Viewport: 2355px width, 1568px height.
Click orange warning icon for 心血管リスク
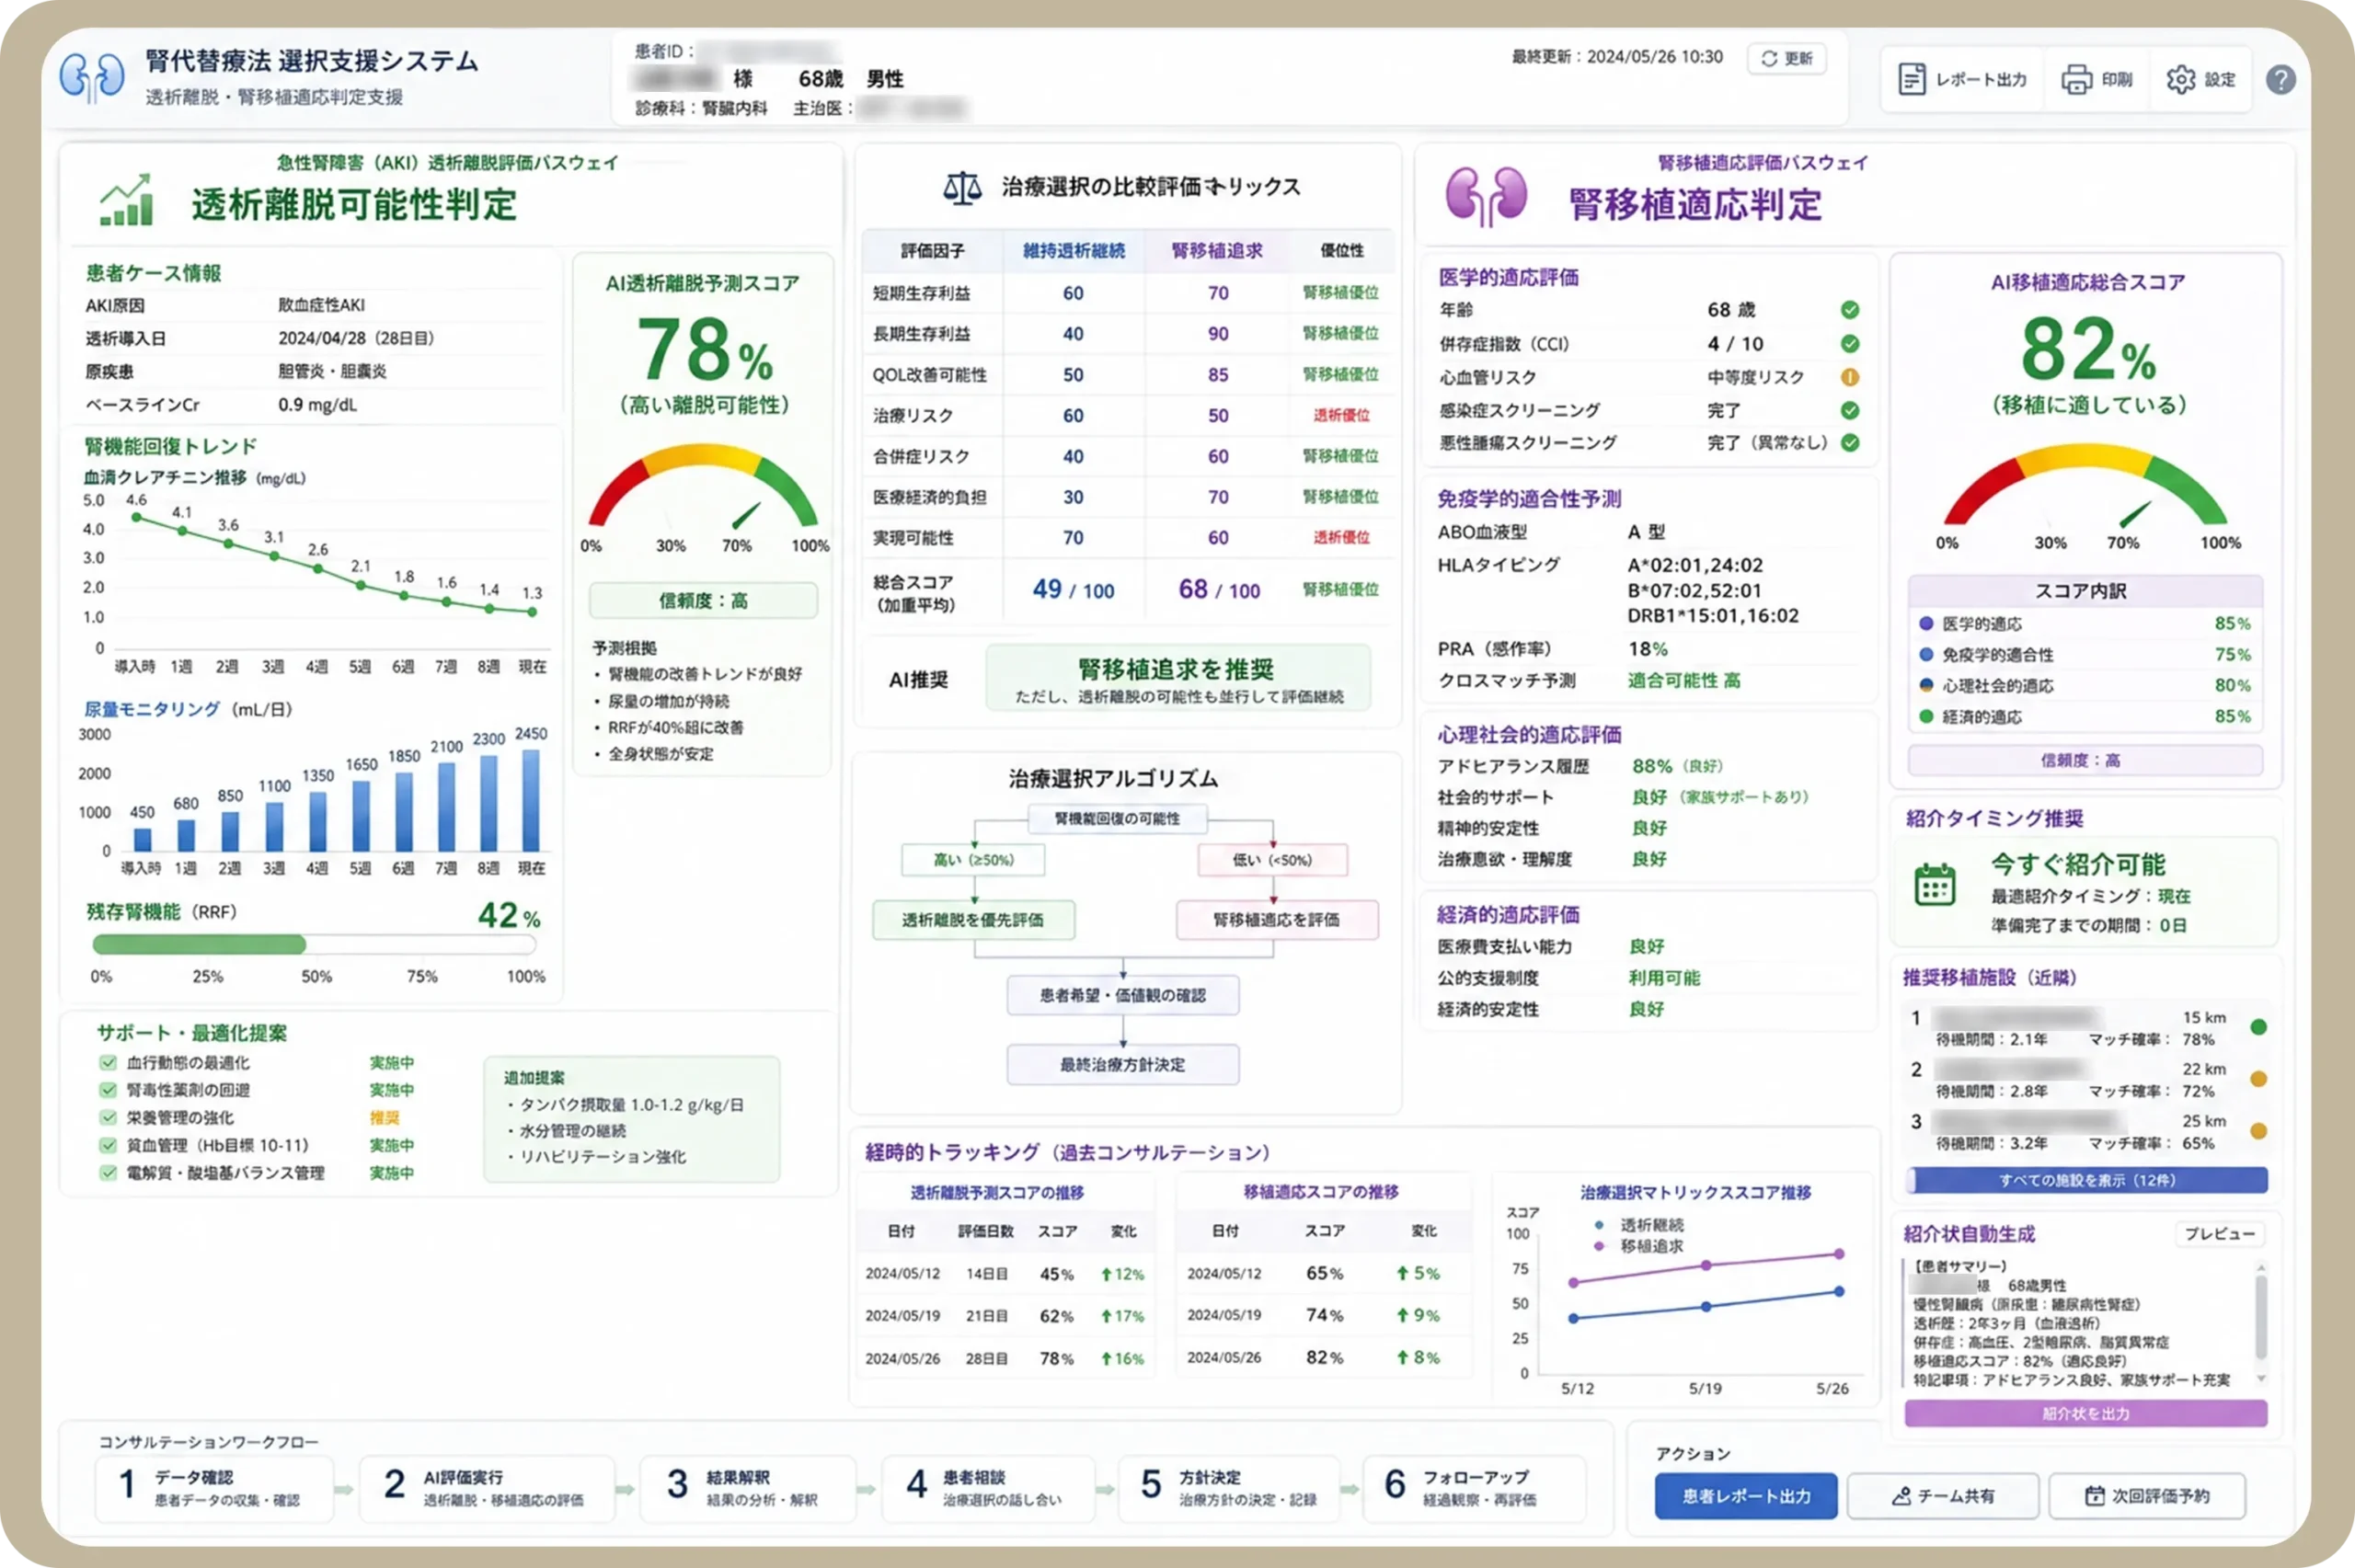(1850, 377)
